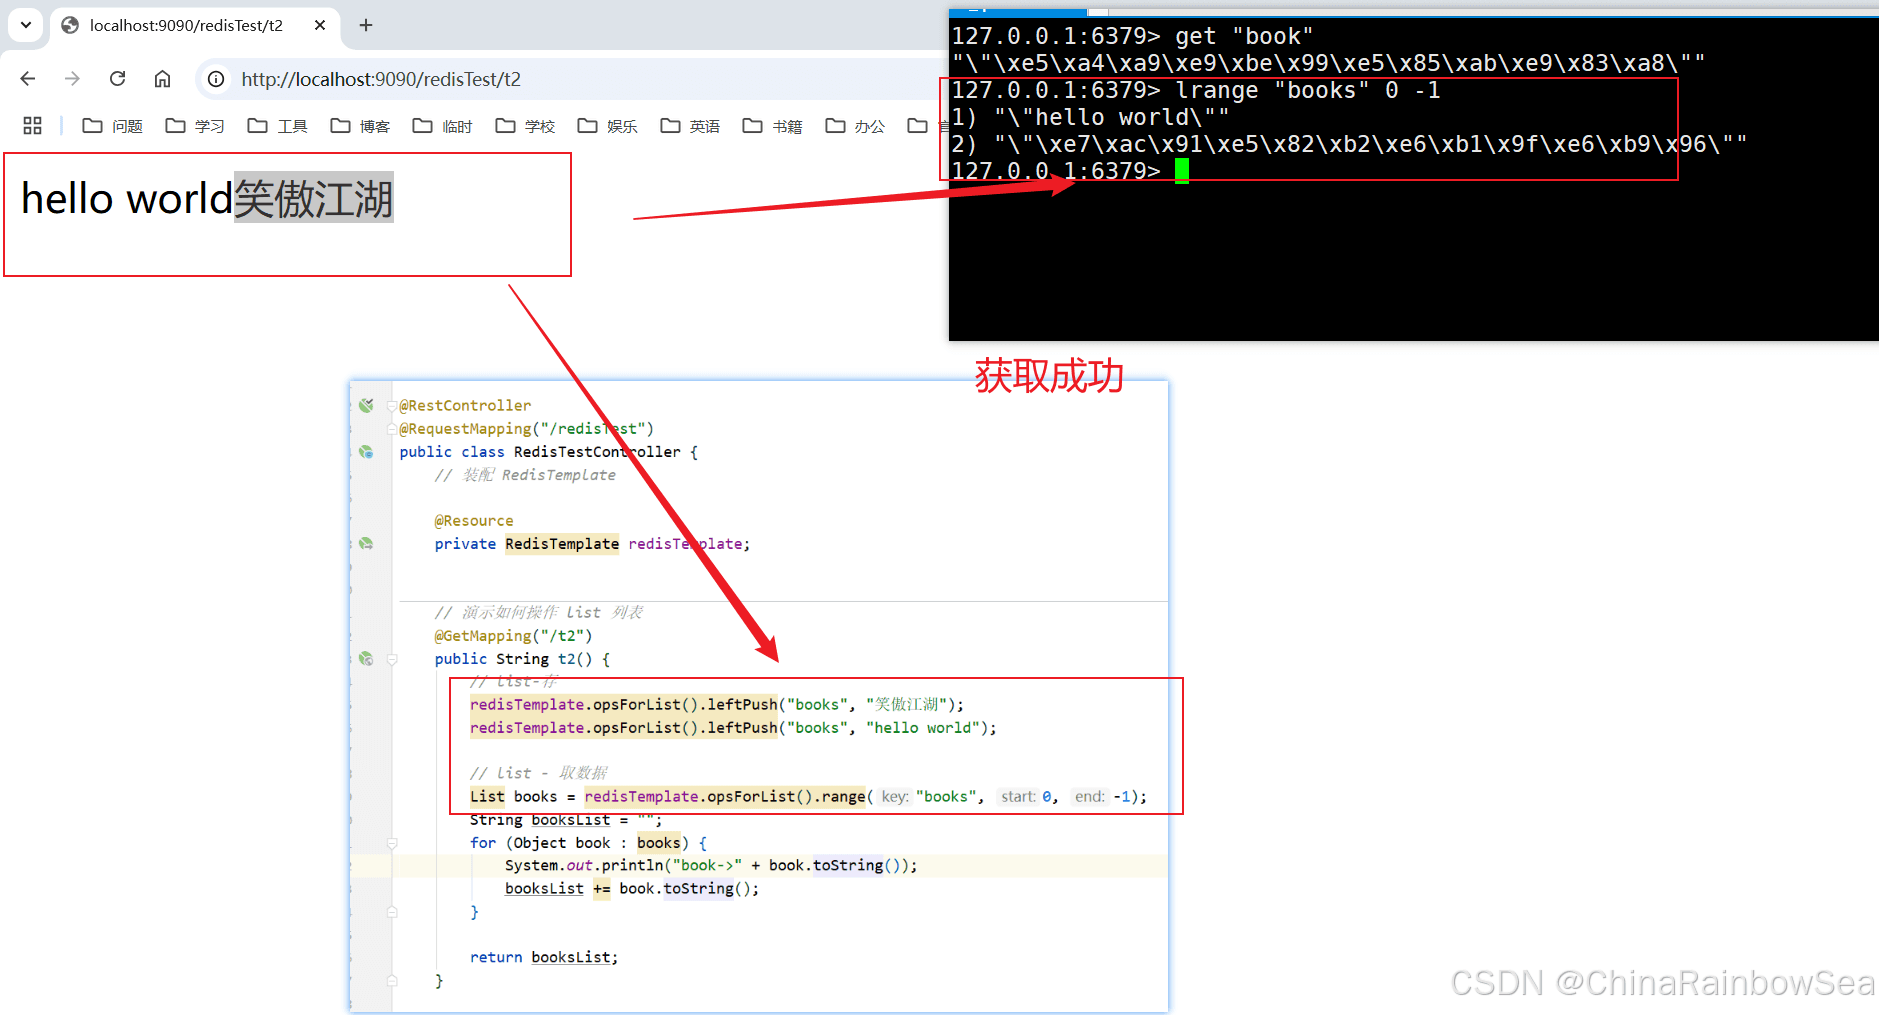Viewport: 1879px width, 1015px height.
Task: Click terminal result line 2) with \xe7\xac\x91 bytes
Action: pyautogui.click(x=1349, y=144)
